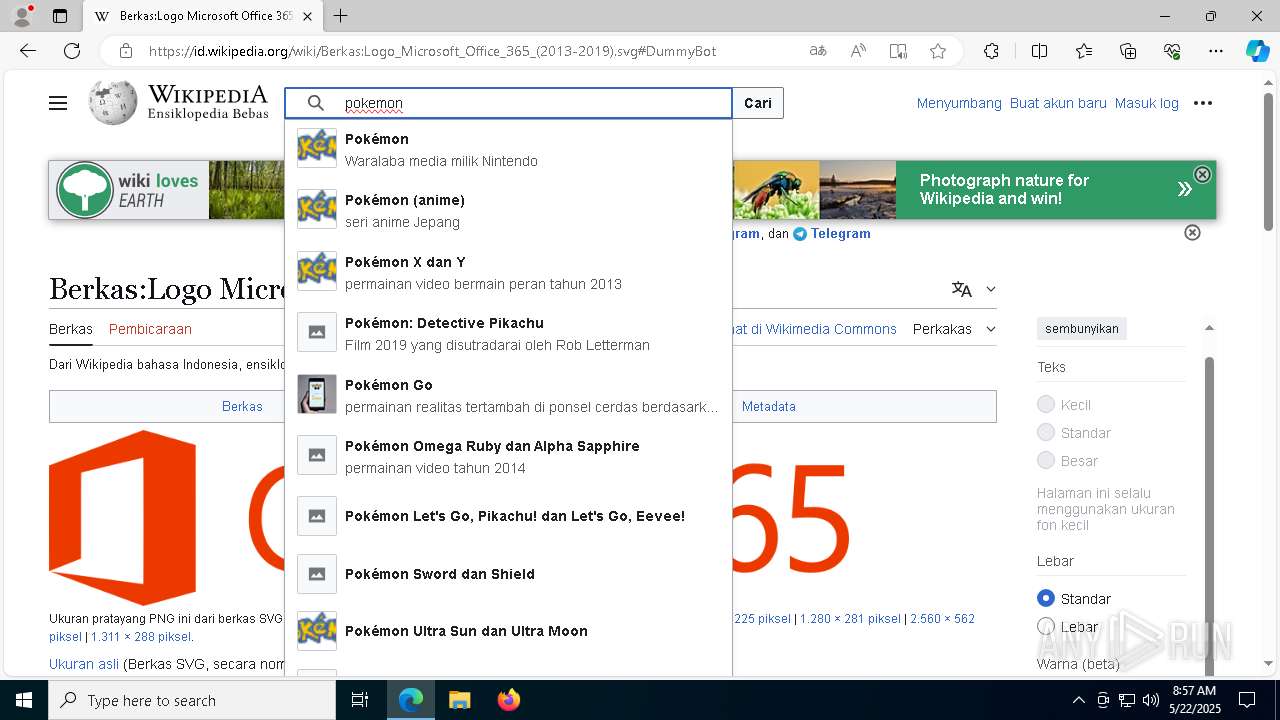Select the Besar text size radio

tap(1046, 460)
